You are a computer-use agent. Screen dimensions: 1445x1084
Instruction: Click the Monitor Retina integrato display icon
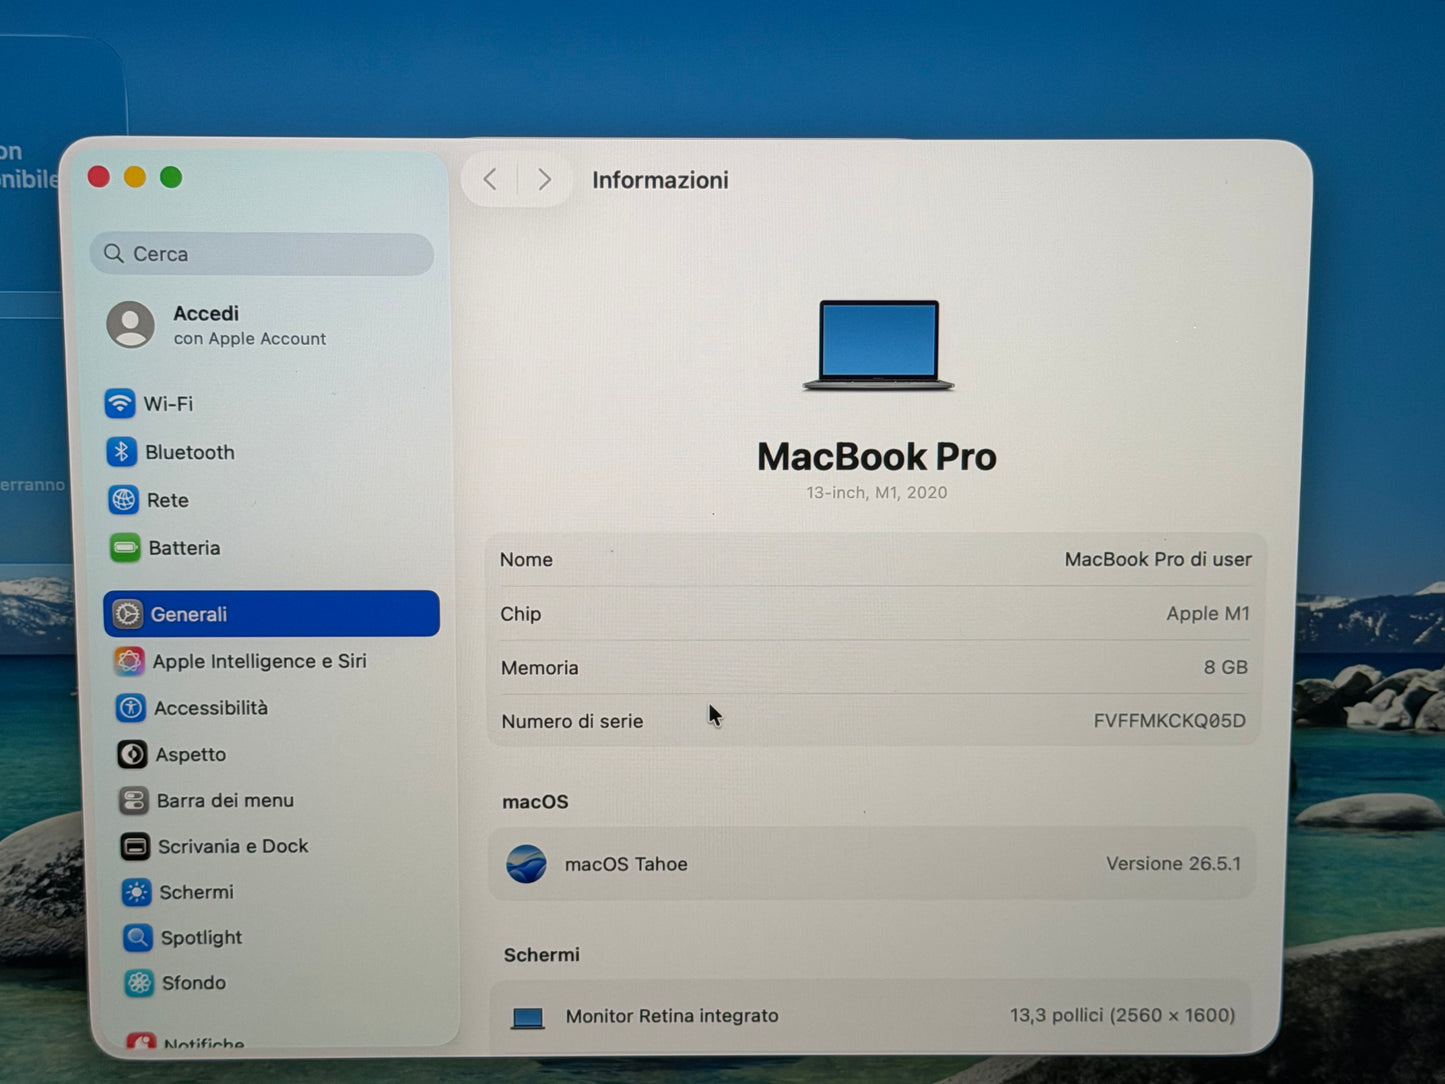coord(527,1018)
